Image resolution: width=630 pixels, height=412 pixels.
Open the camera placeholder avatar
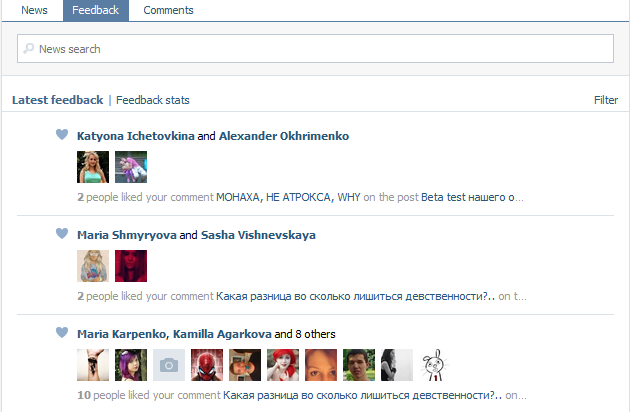tap(169, 365)
